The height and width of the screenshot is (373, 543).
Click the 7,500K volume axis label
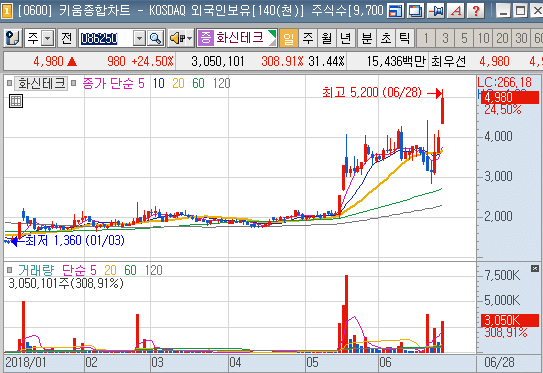pos(502,275)
